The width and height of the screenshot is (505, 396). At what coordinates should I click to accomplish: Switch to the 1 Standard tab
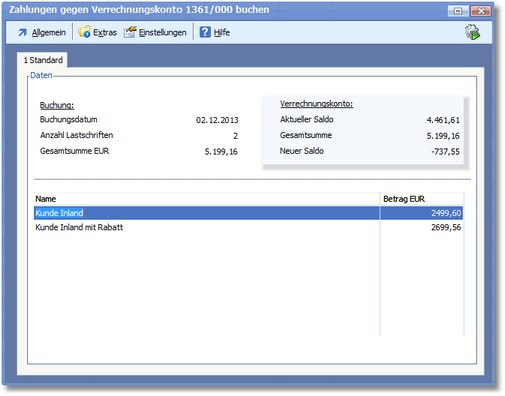tap(43, 60)
